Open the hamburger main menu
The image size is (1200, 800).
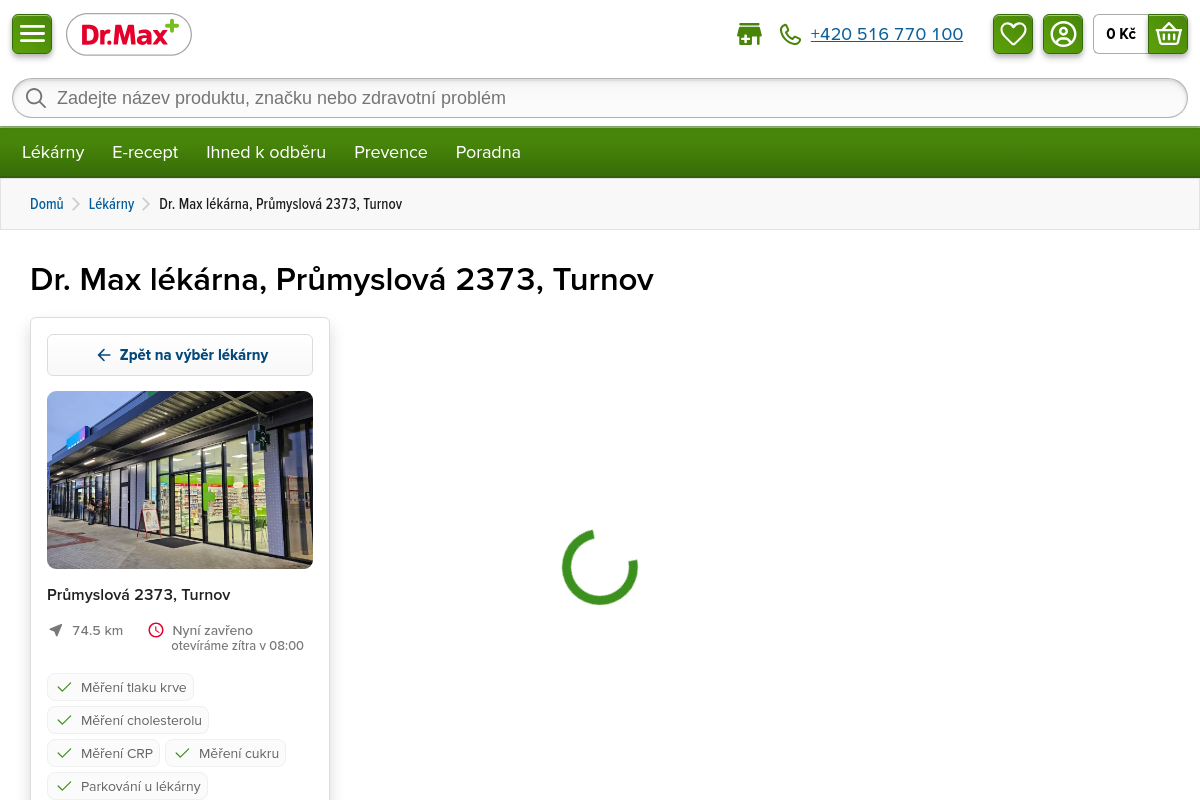[x=32, y=34]
